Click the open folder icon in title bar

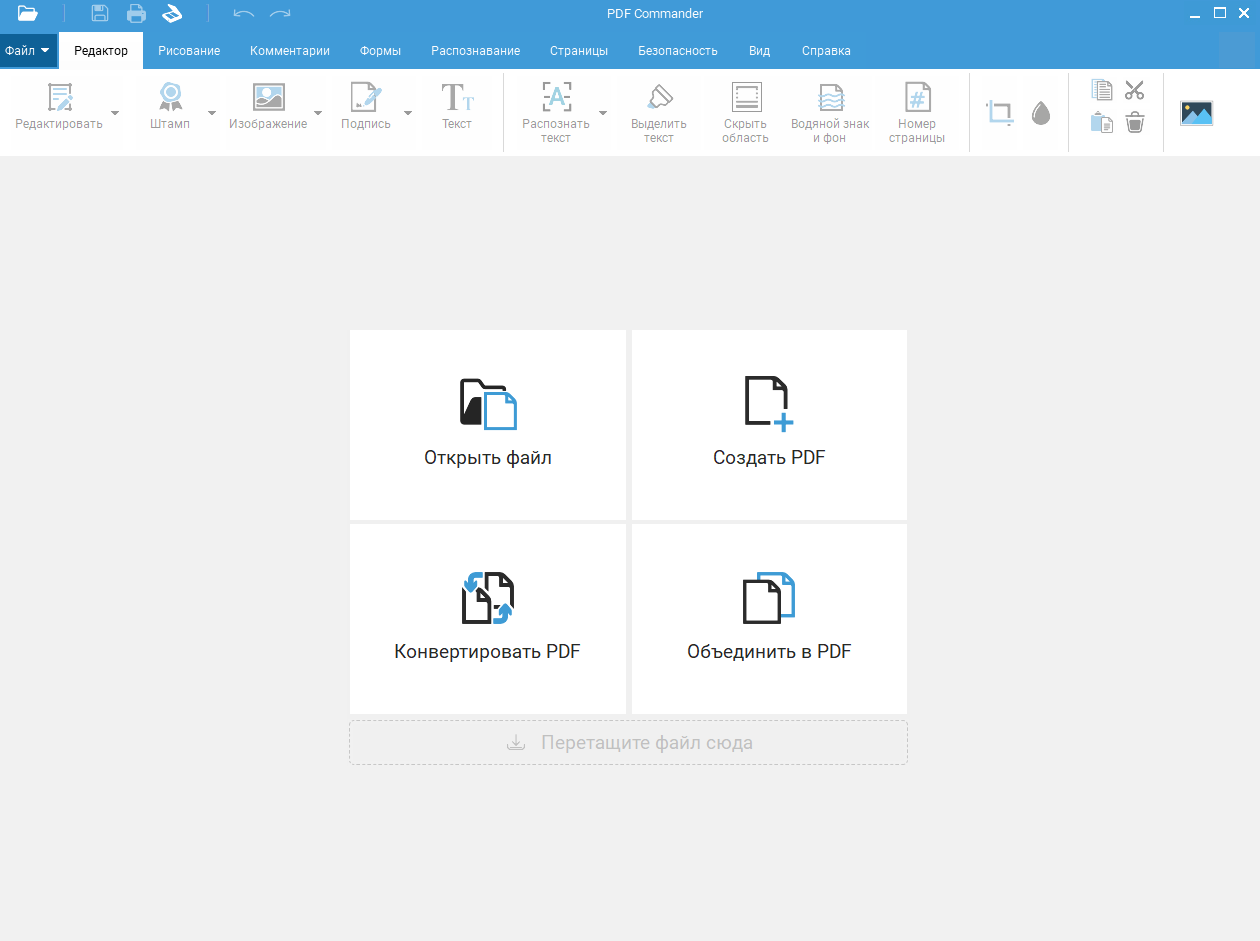27,14
